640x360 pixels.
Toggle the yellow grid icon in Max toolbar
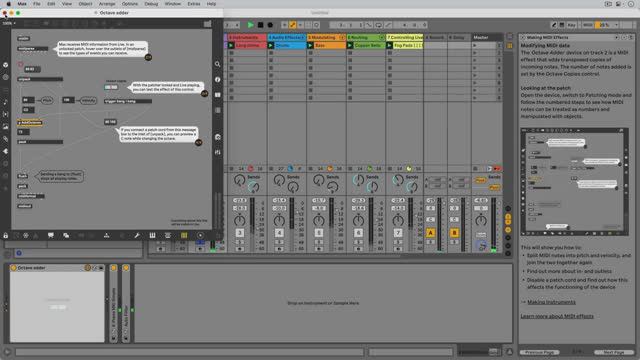(184, 236)
